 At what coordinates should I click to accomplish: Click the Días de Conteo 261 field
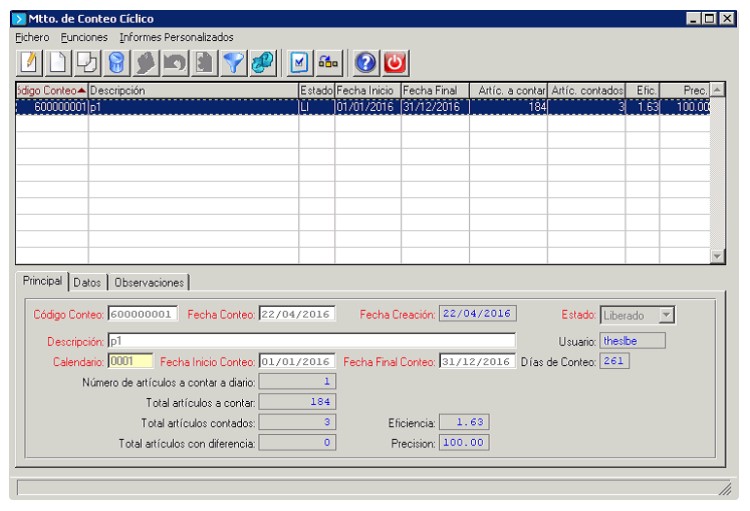click(x=614, y=361)
